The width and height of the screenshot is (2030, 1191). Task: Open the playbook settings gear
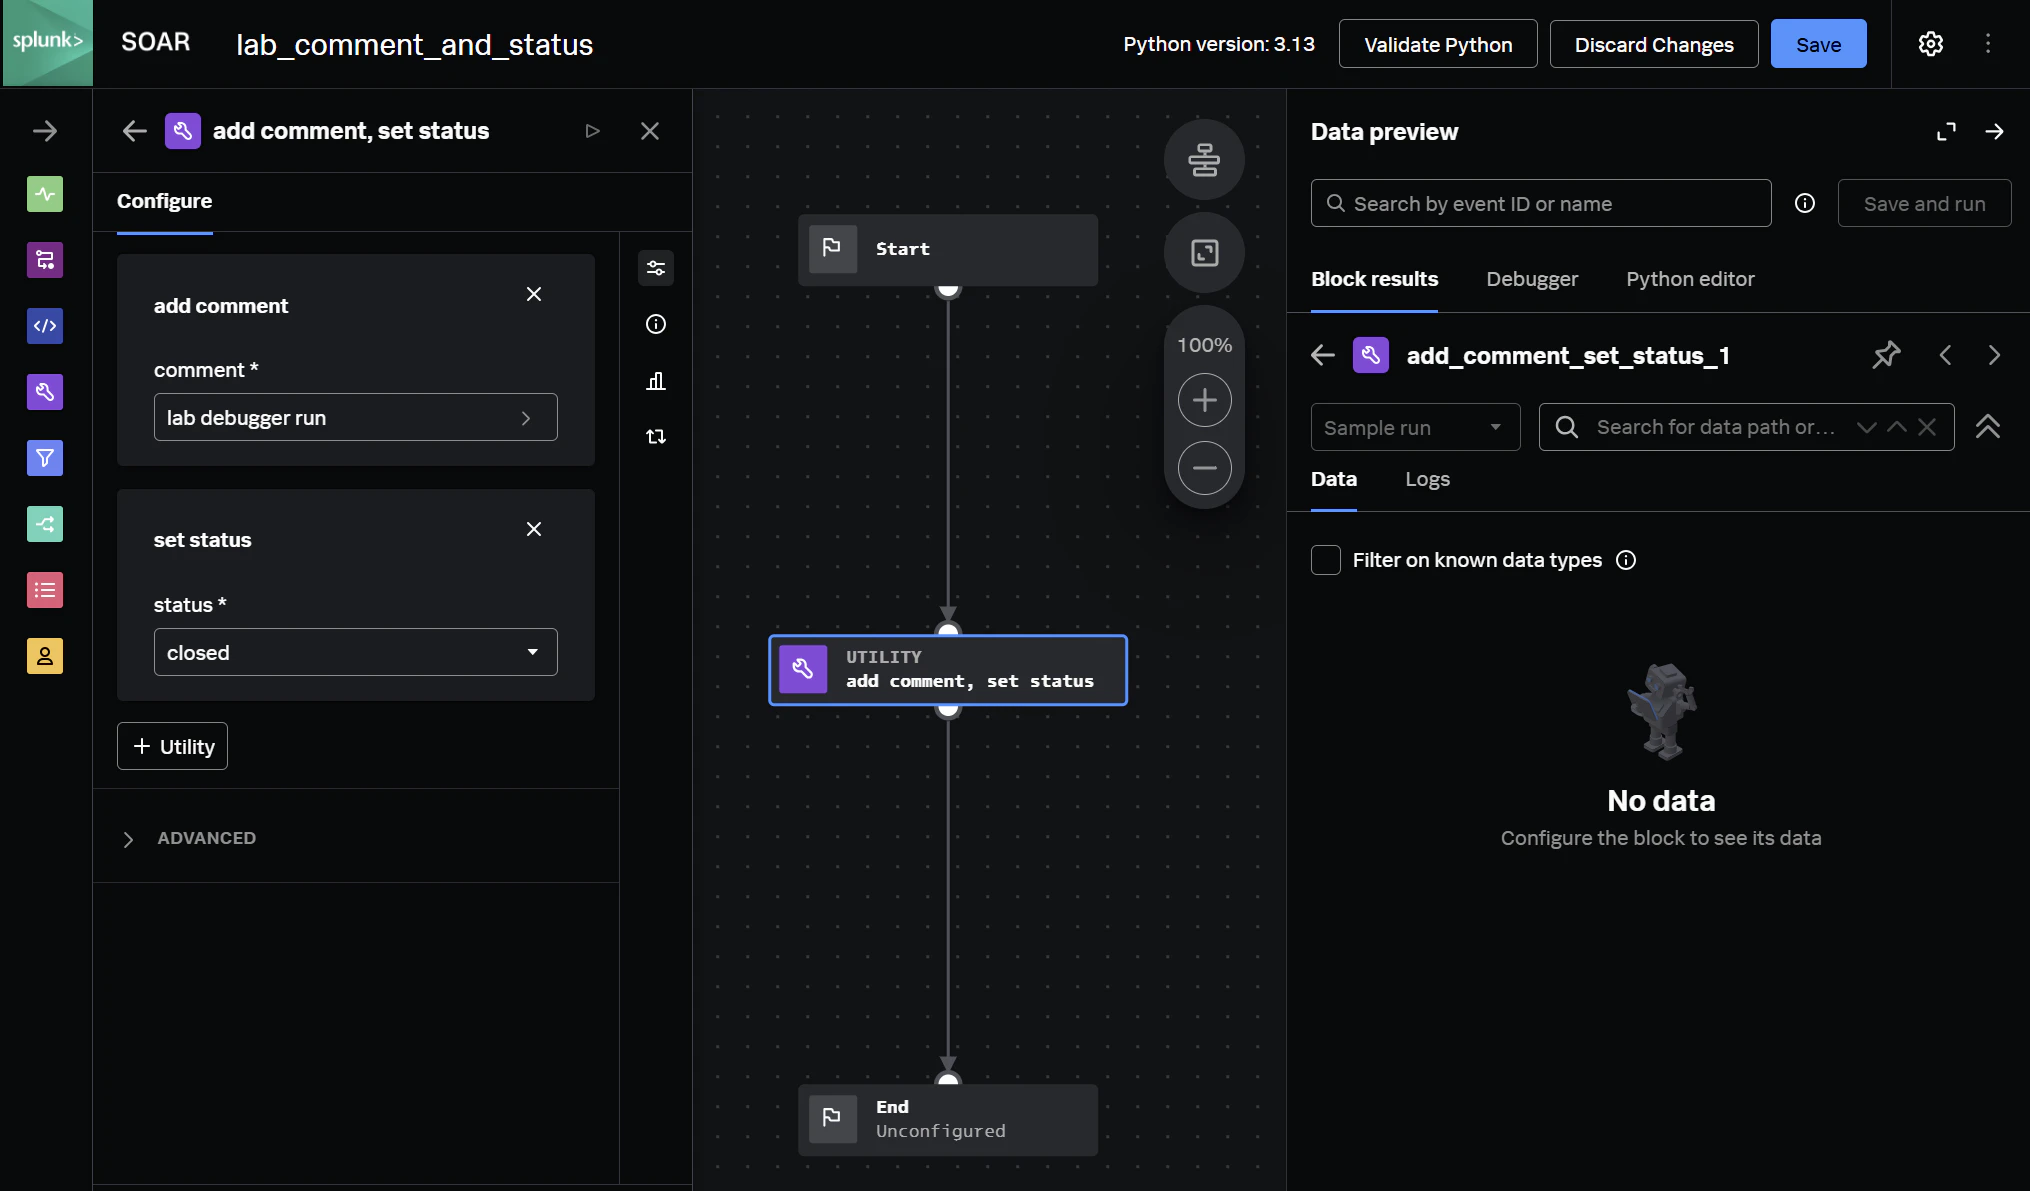pos(1931,44)
